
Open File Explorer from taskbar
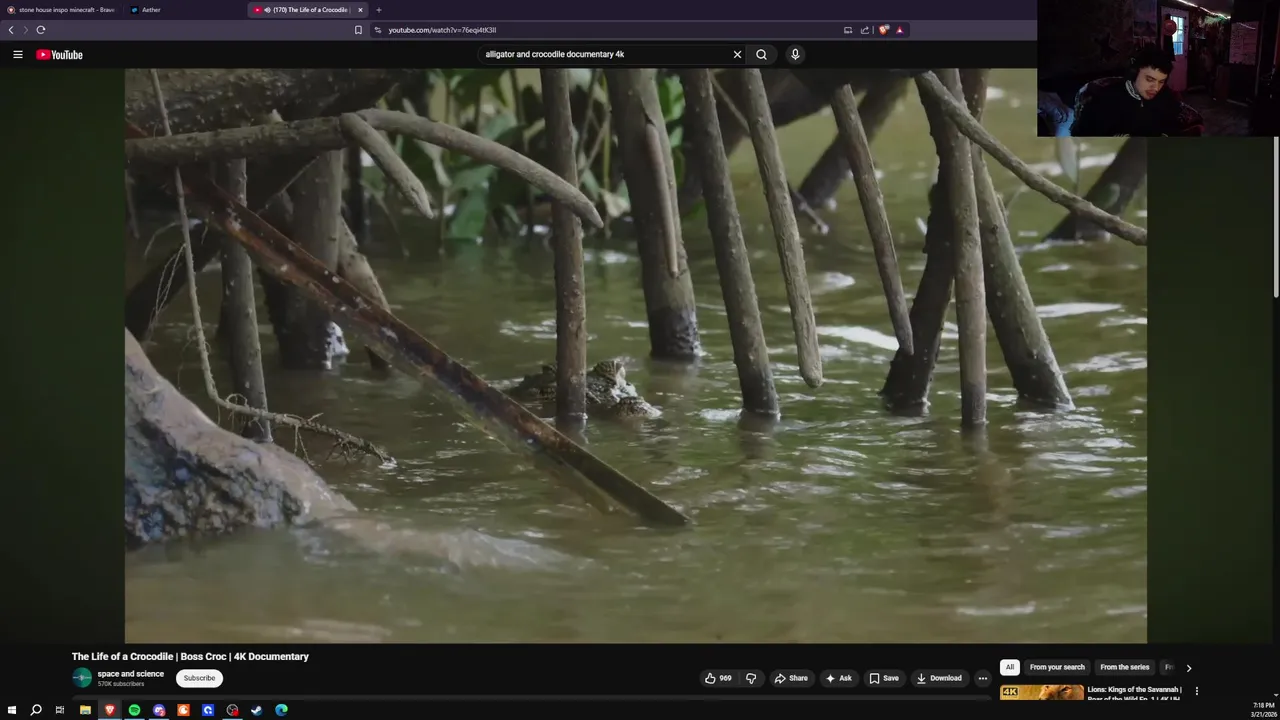coord(85,710)
